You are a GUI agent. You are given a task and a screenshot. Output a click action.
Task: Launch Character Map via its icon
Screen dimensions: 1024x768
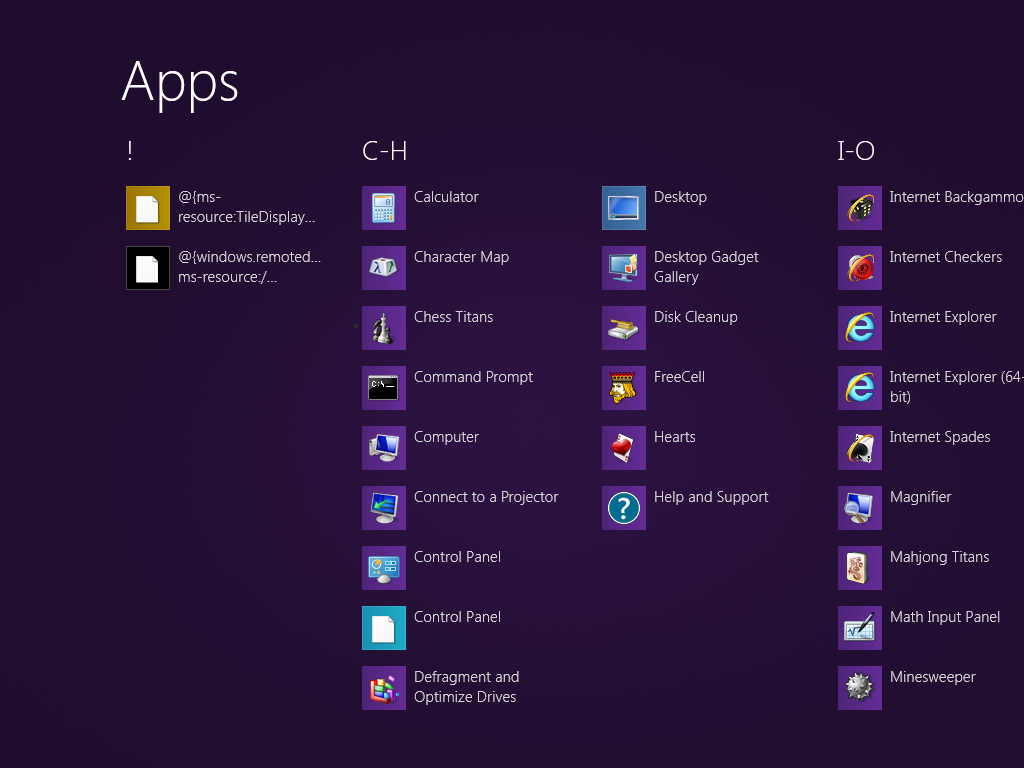(383, 268)
